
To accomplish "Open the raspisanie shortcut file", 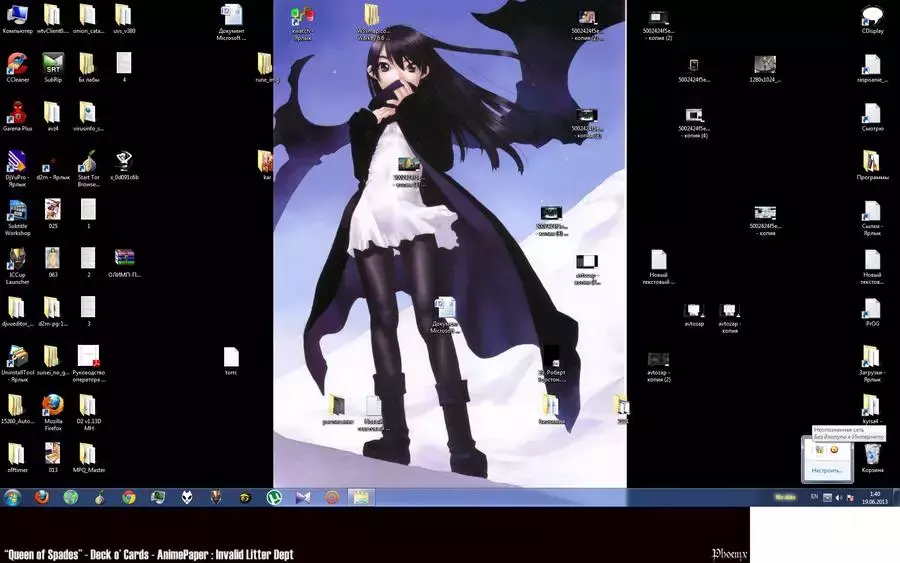I will [x=872, y=68].
